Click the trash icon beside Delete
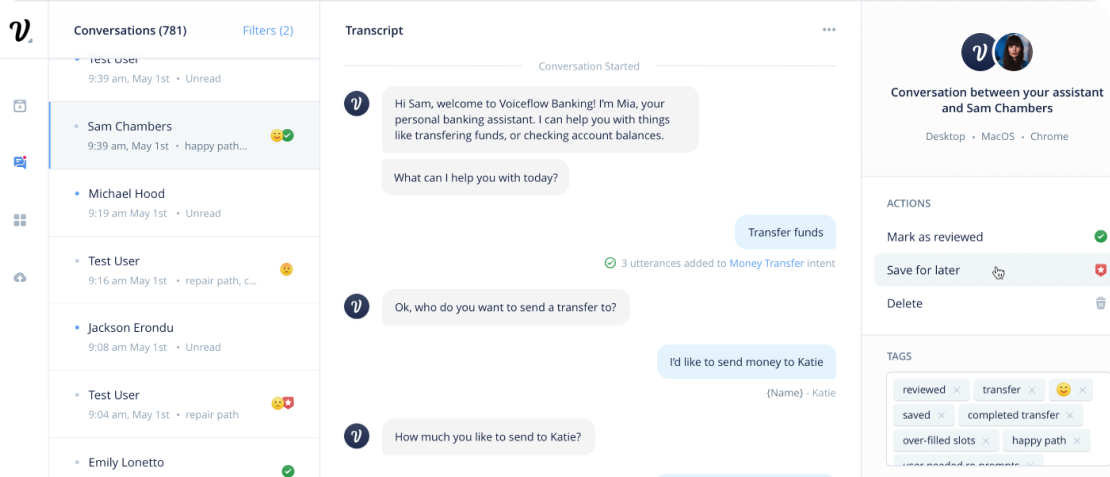This screenshot has height=477, width=1110. pos(1100,303)
